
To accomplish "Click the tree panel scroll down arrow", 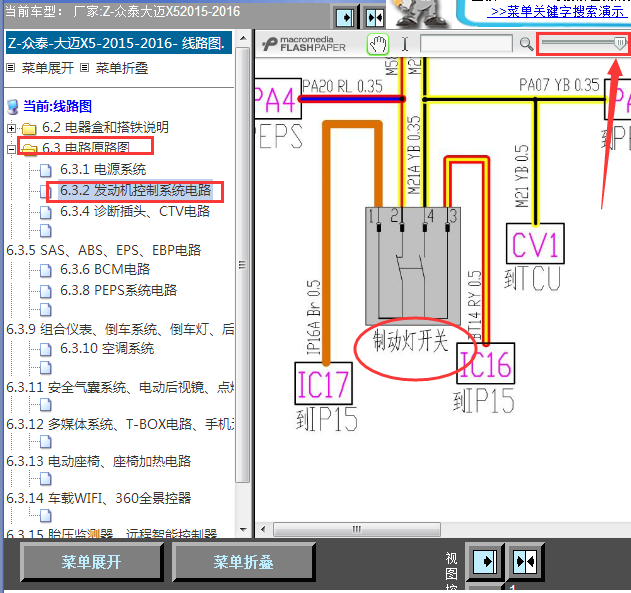I will 243,529.
